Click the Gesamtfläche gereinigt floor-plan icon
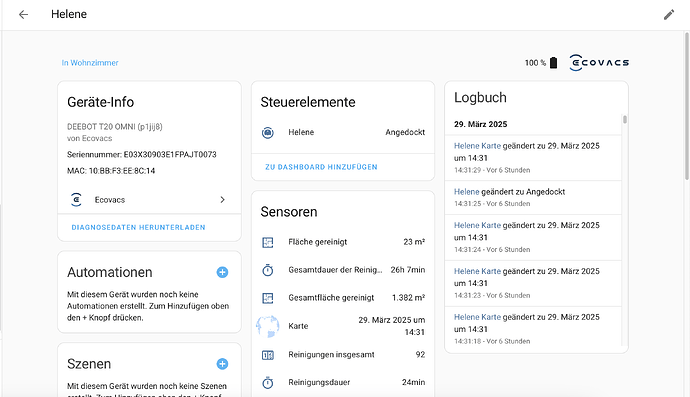Viewport: 690px width, 397px height. coord(268,298)
